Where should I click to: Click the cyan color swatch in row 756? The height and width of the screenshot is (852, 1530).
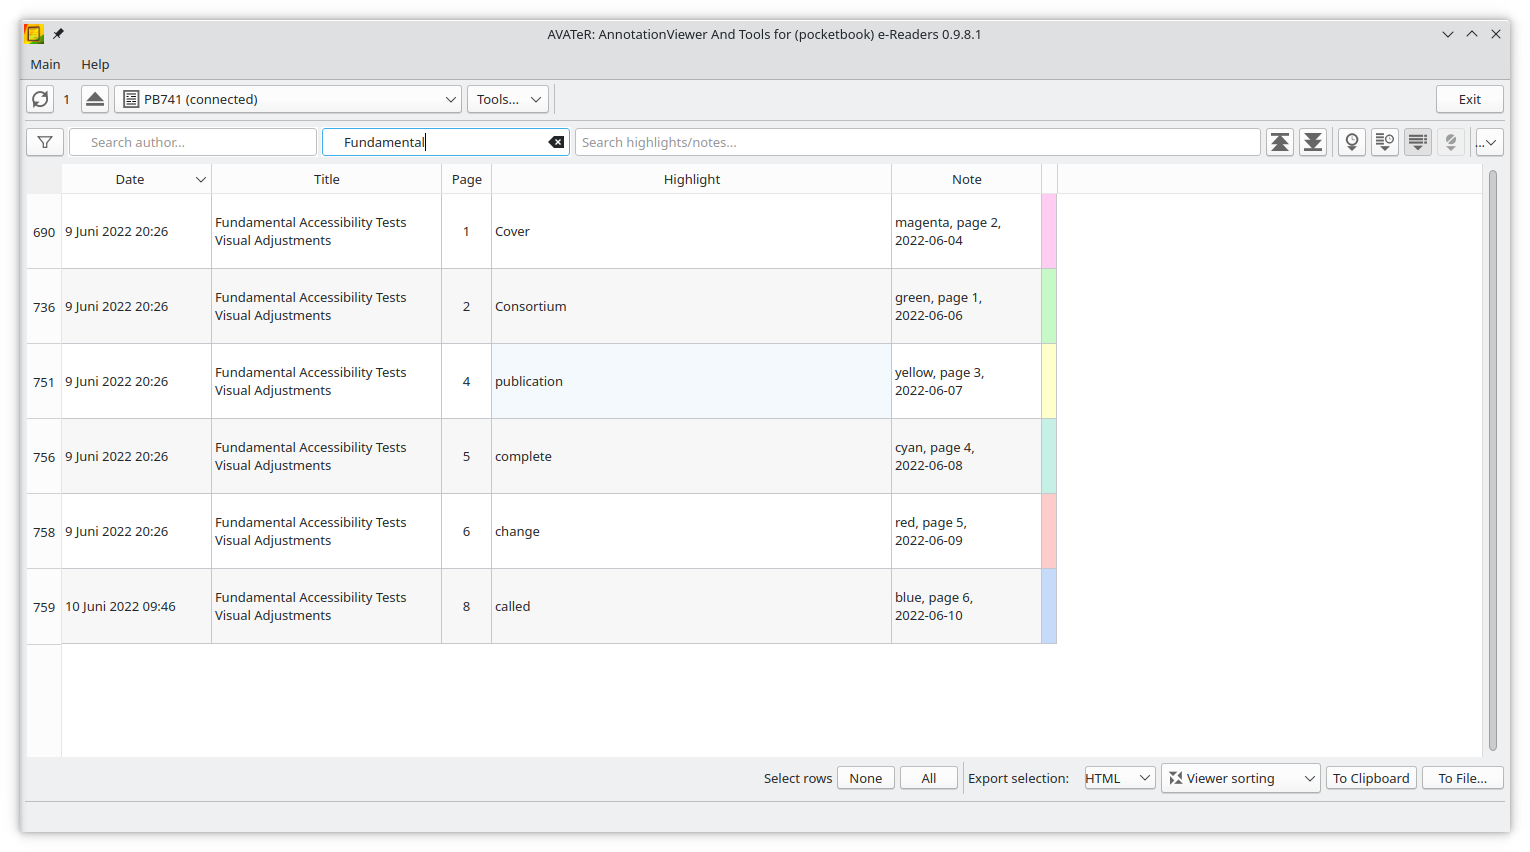click(1049, 456)
